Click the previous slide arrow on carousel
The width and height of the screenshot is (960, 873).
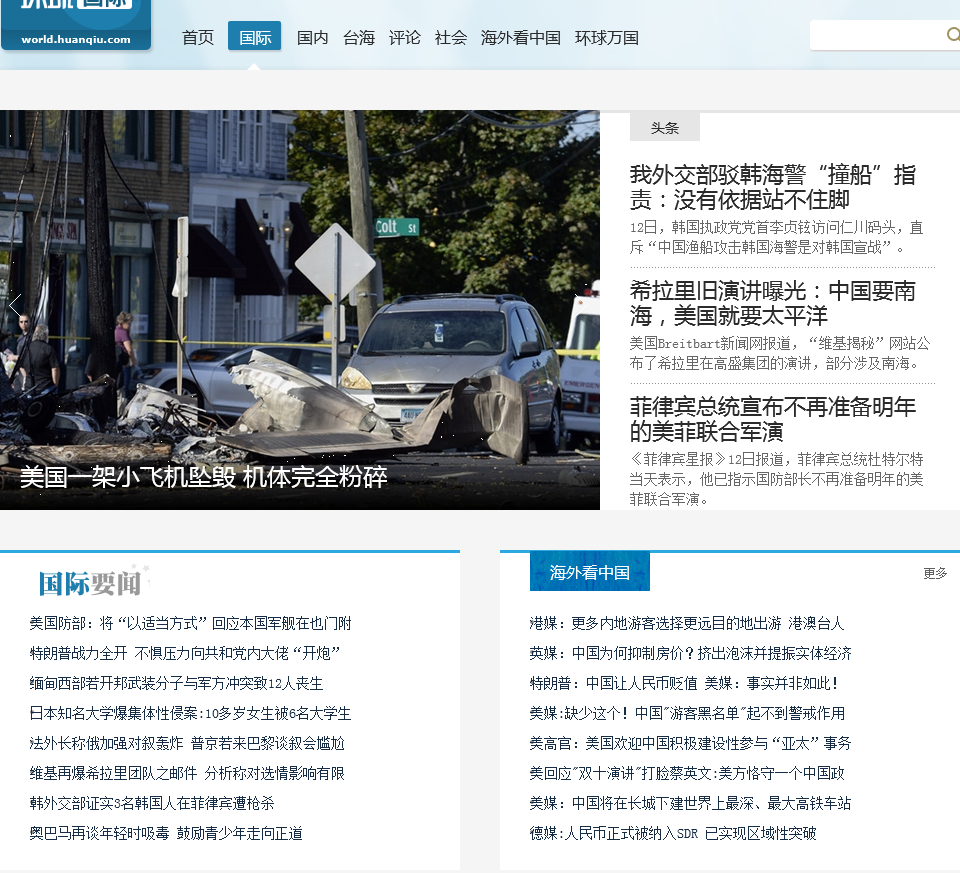(15, 304)
